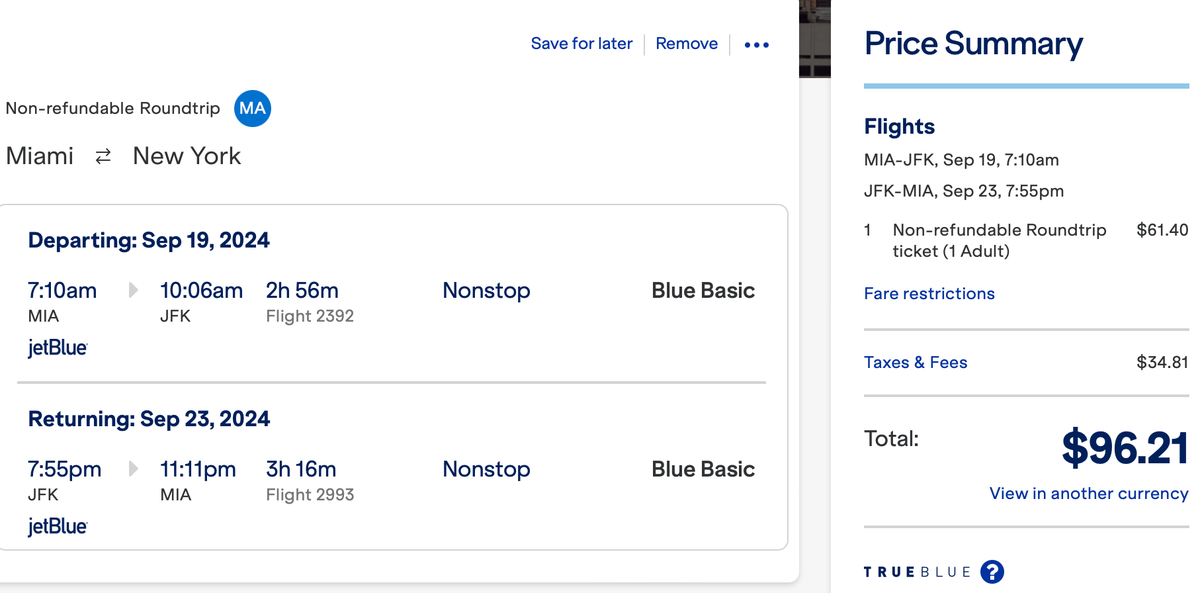1200x593 pixels.
Task: Click Save for later
Action: tap(582, 44)
